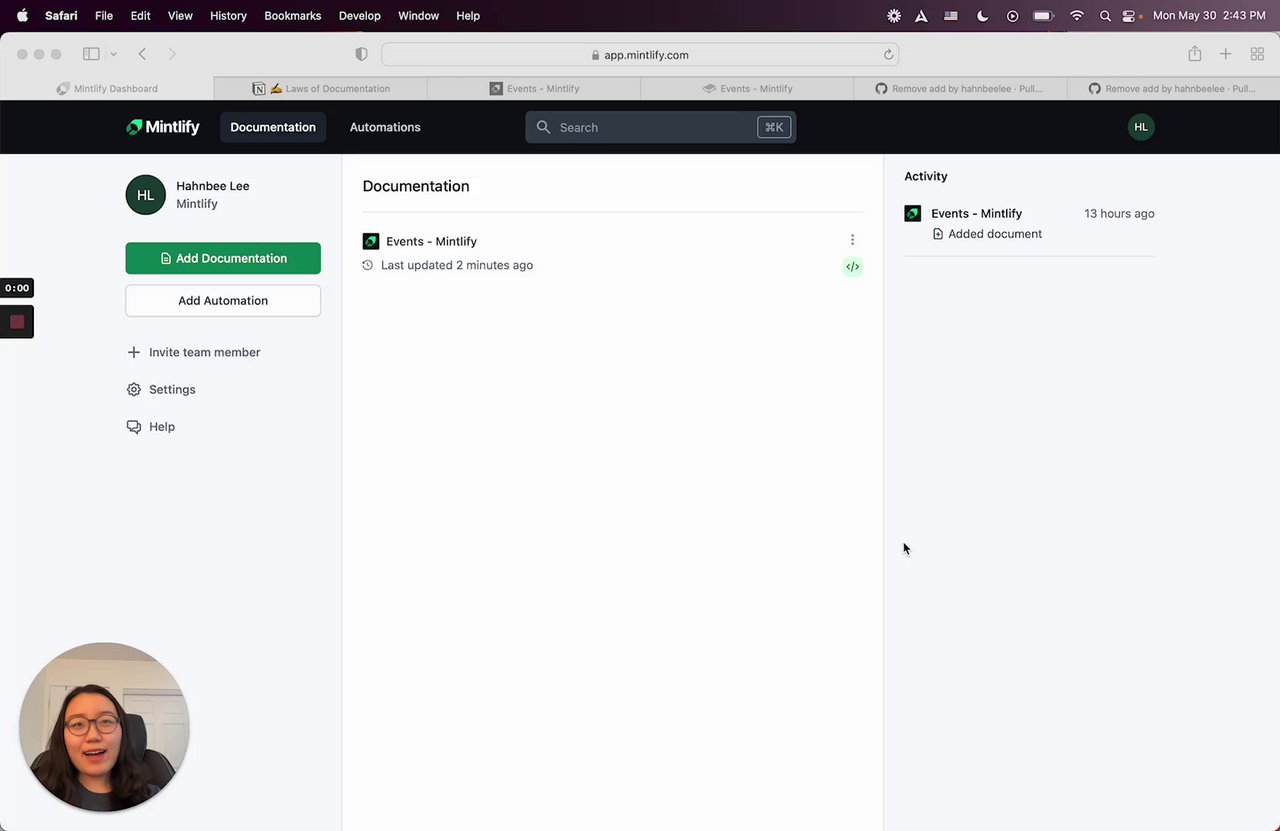
Task: Click the Events - Mintlify document icon
Action: pos(371,241)
